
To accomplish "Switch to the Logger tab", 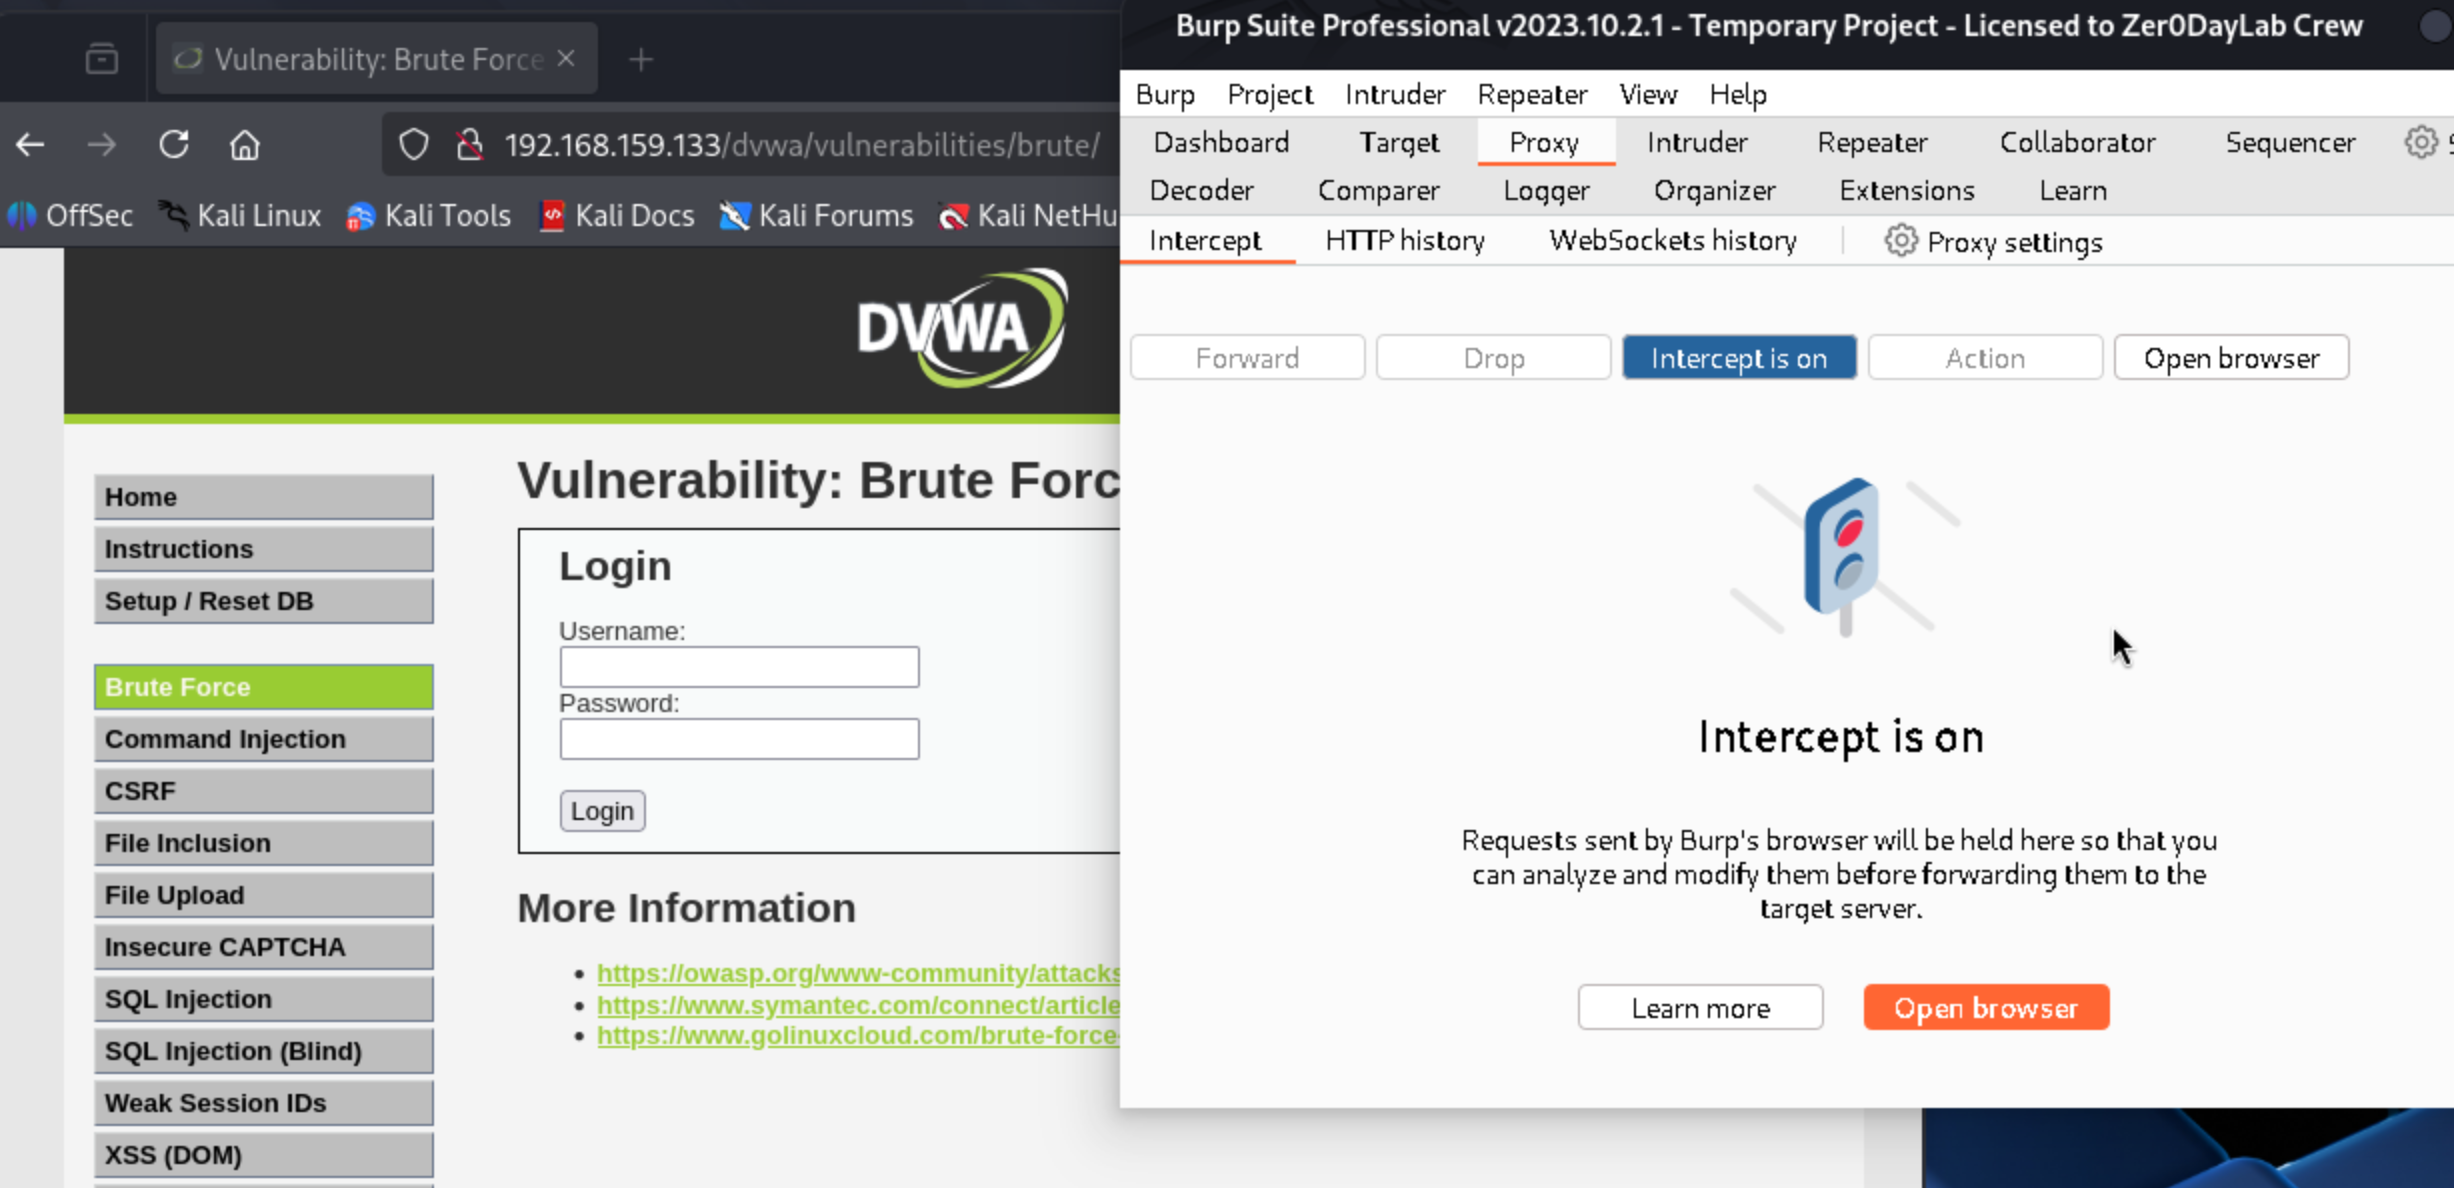I will point(1546,190).
